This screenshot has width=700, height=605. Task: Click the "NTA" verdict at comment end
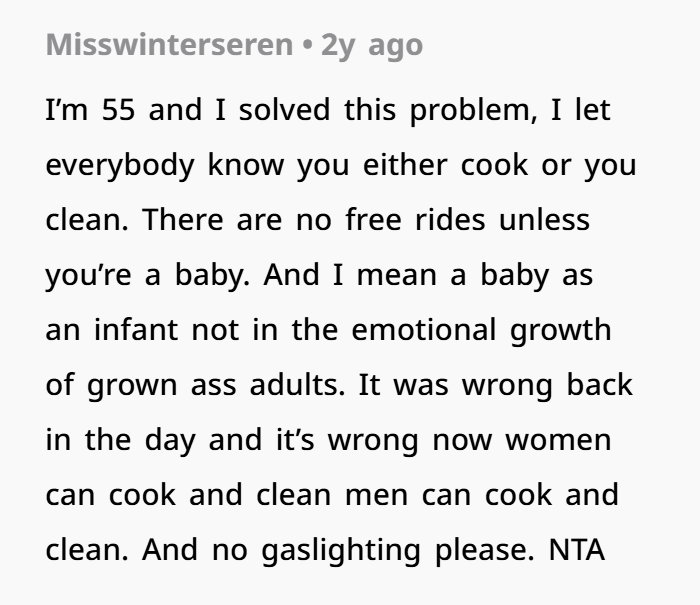click(x=576, y=550)
